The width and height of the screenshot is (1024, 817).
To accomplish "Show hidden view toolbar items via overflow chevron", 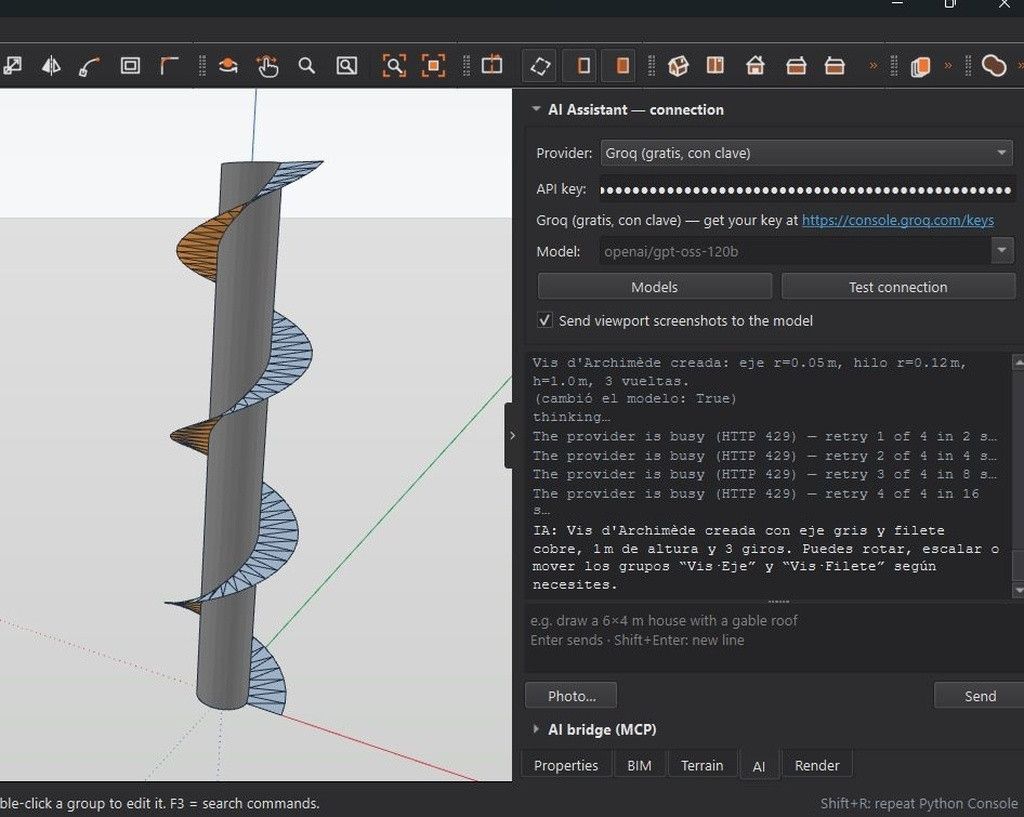I will click(872, 65).
